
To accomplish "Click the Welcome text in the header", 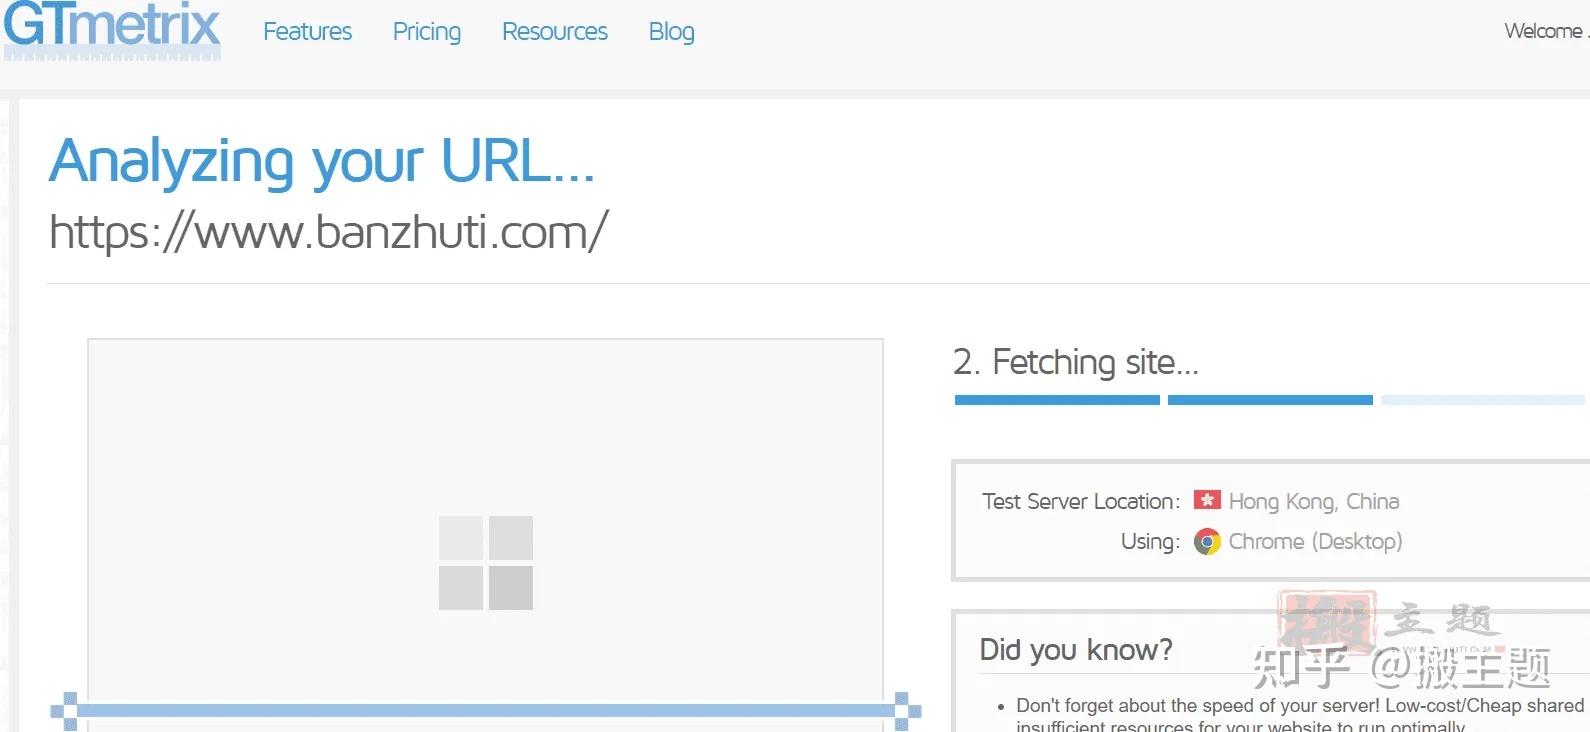I will 1543,31.
